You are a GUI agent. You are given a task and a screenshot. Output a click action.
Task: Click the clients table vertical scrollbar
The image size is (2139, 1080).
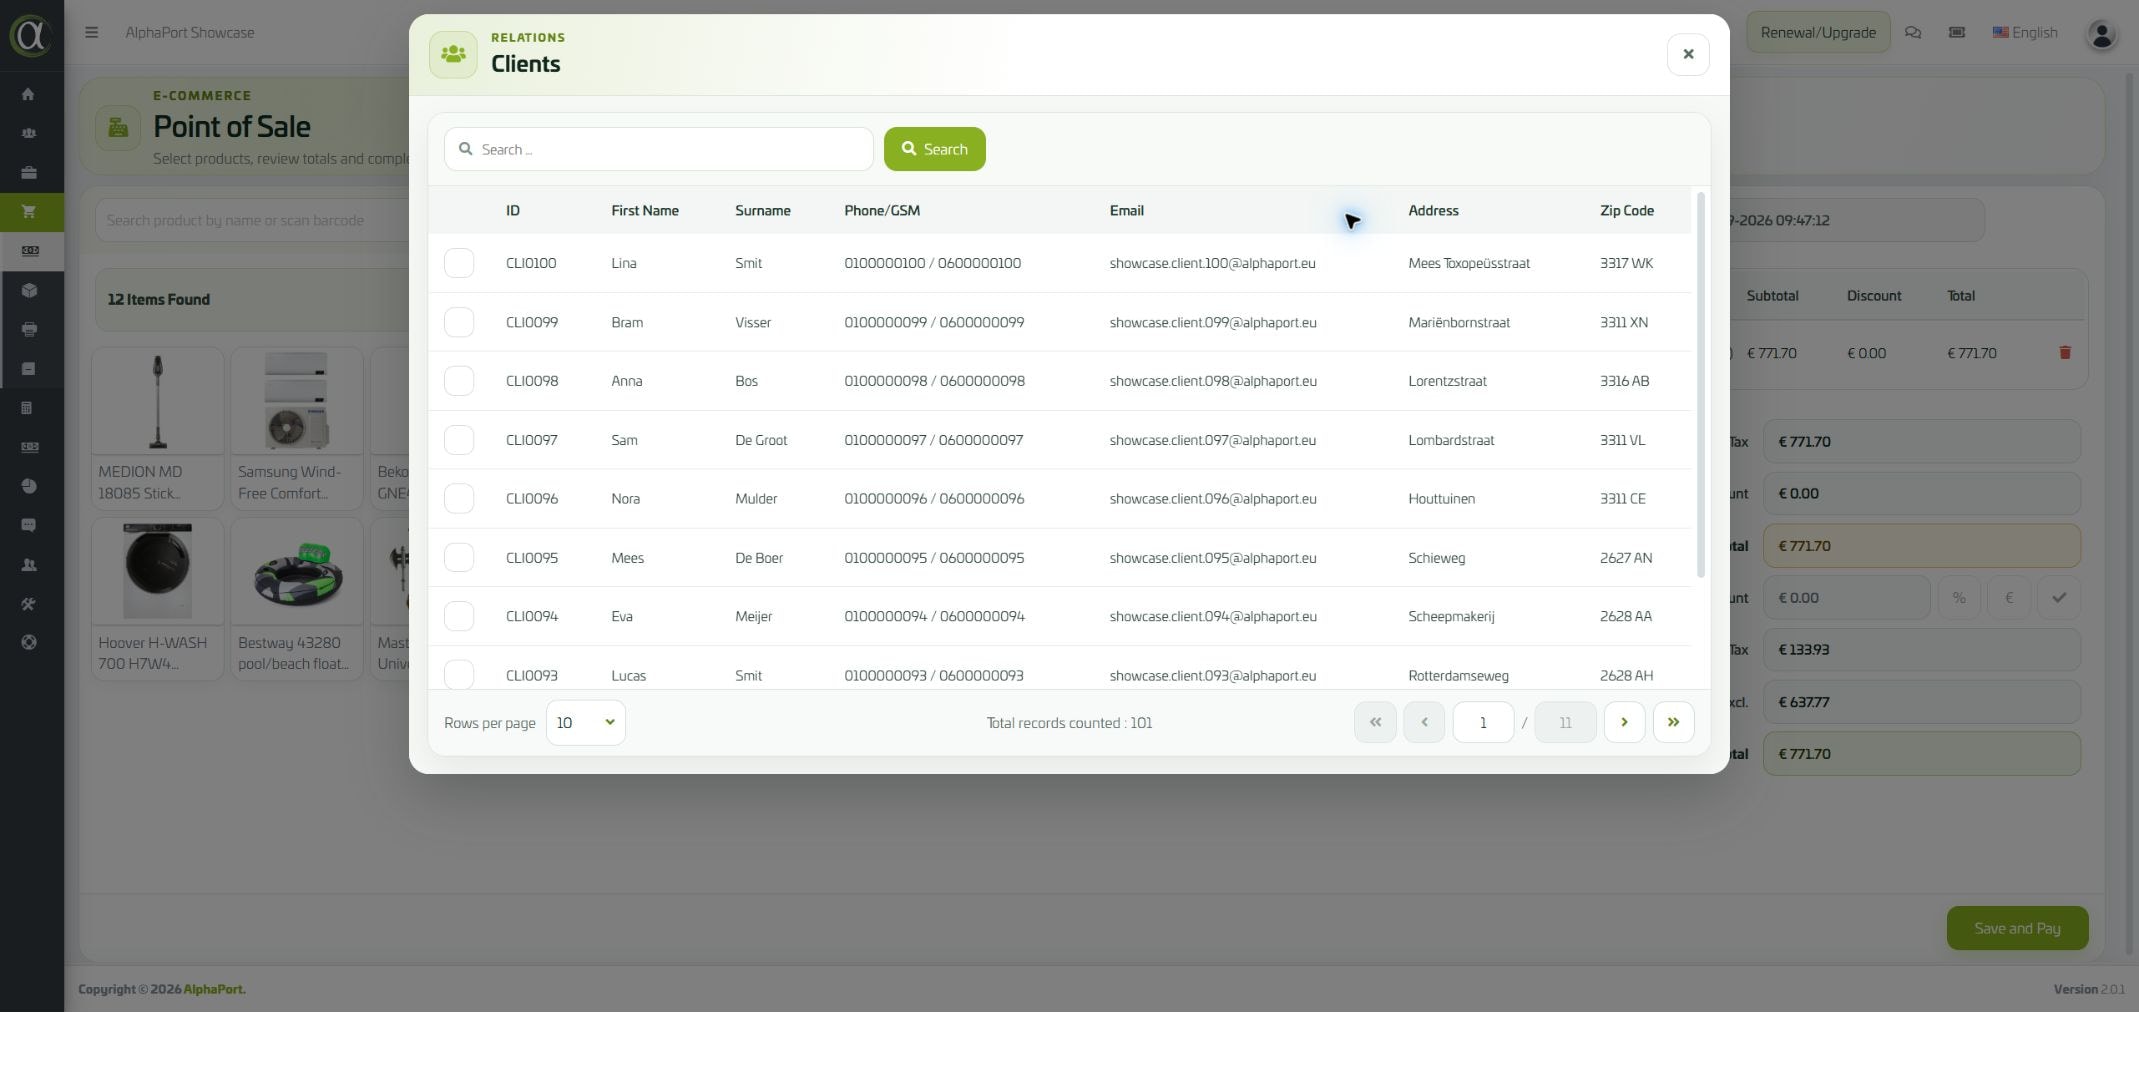1701,384
